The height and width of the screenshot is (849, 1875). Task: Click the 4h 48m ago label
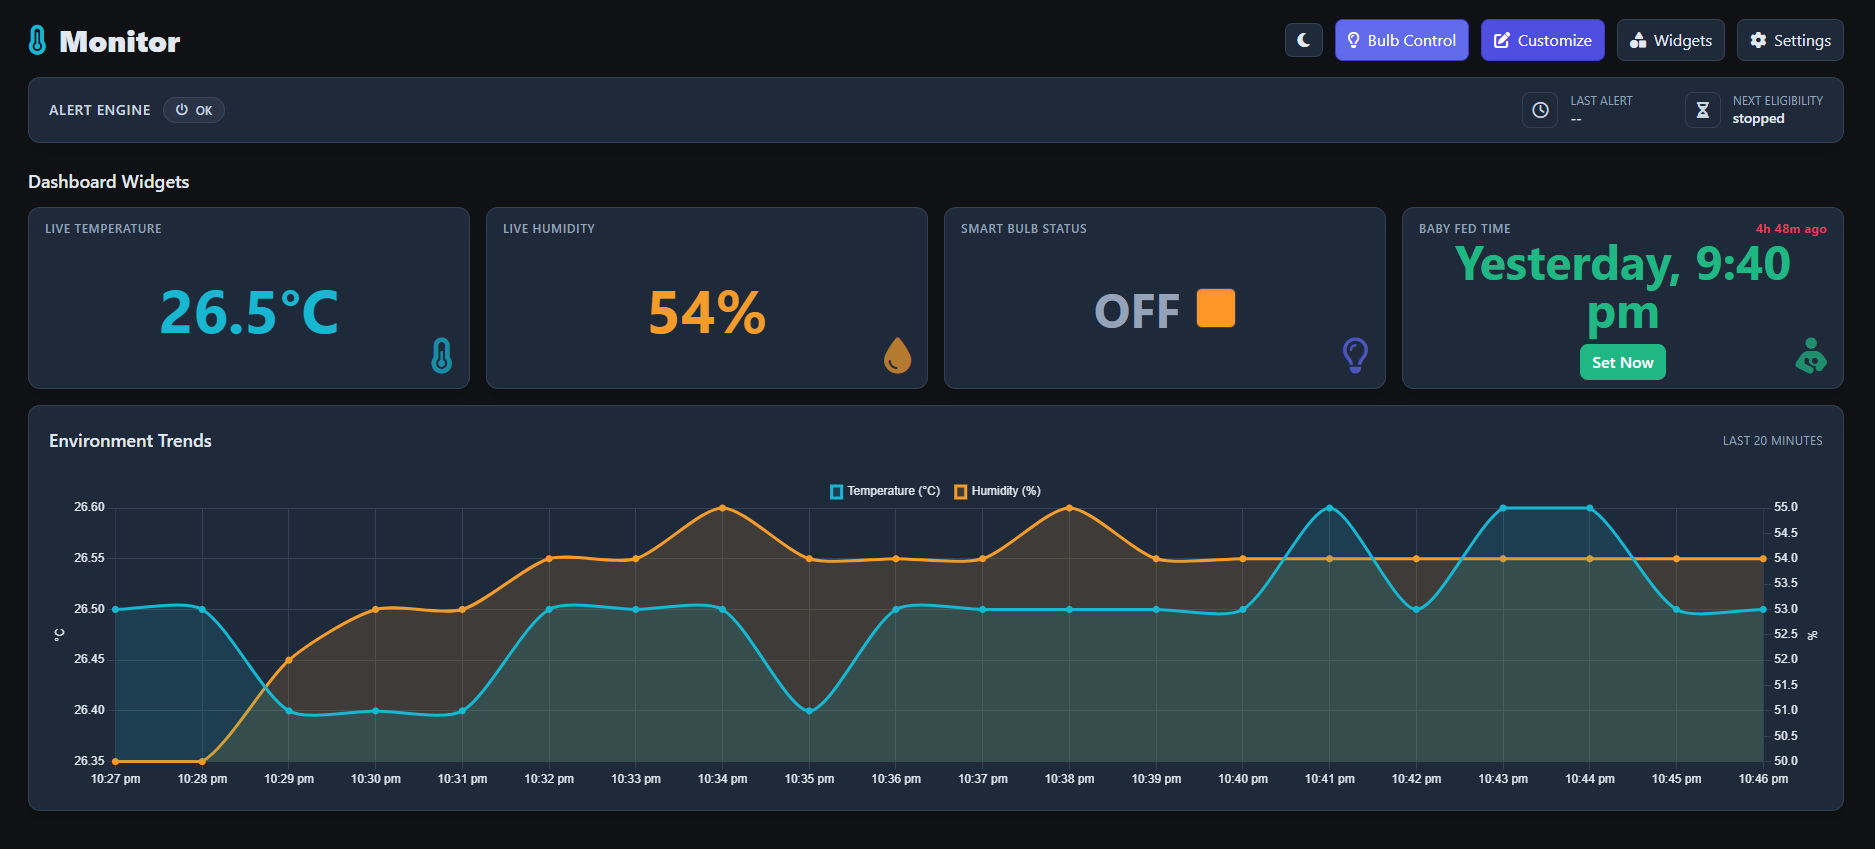click(x=1791, y=229)
